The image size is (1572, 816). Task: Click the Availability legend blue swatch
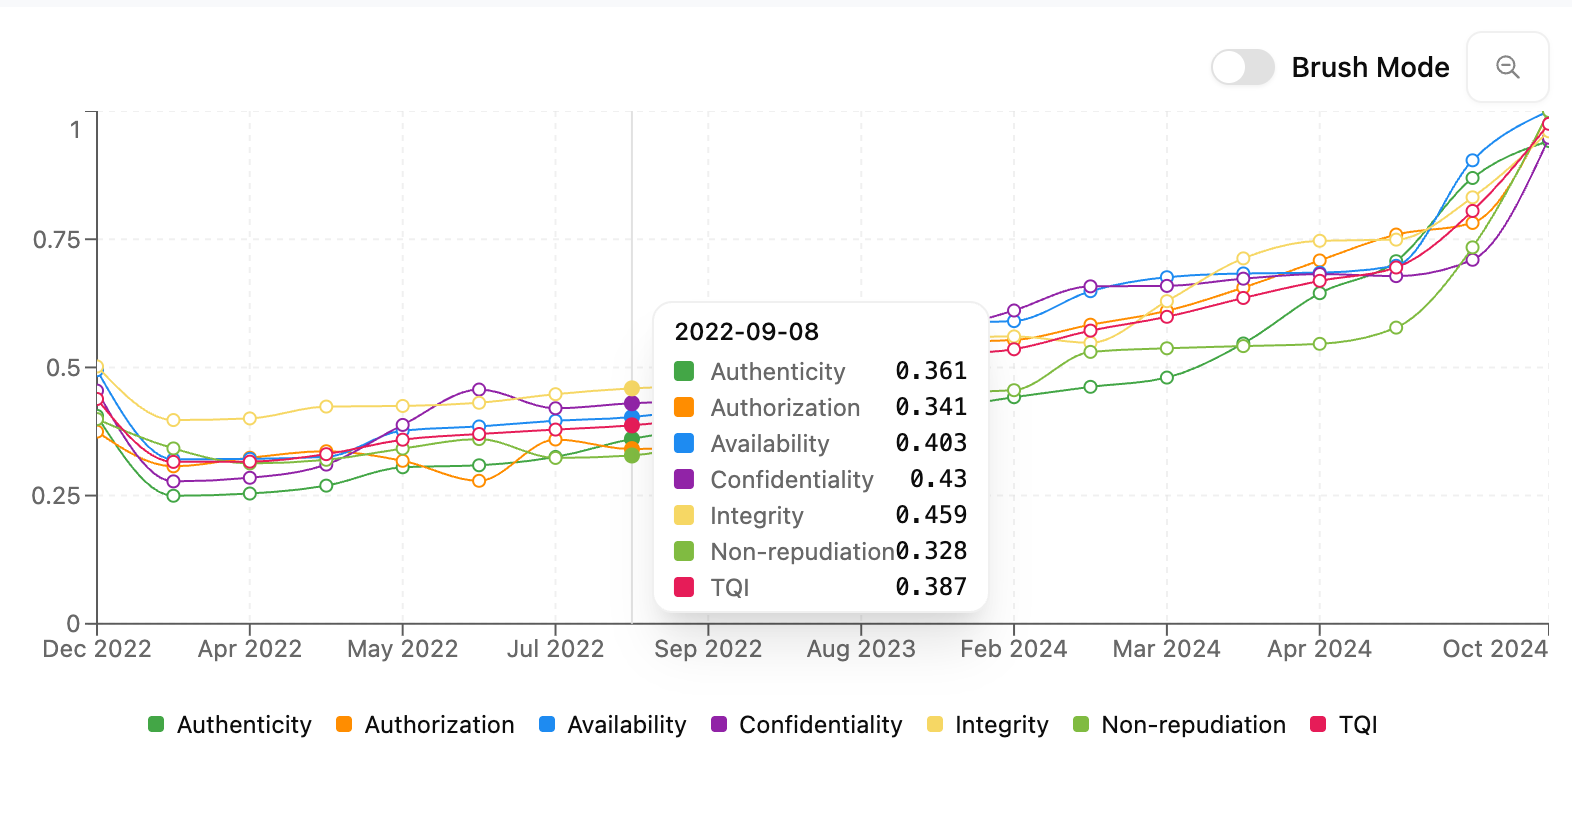547,725
